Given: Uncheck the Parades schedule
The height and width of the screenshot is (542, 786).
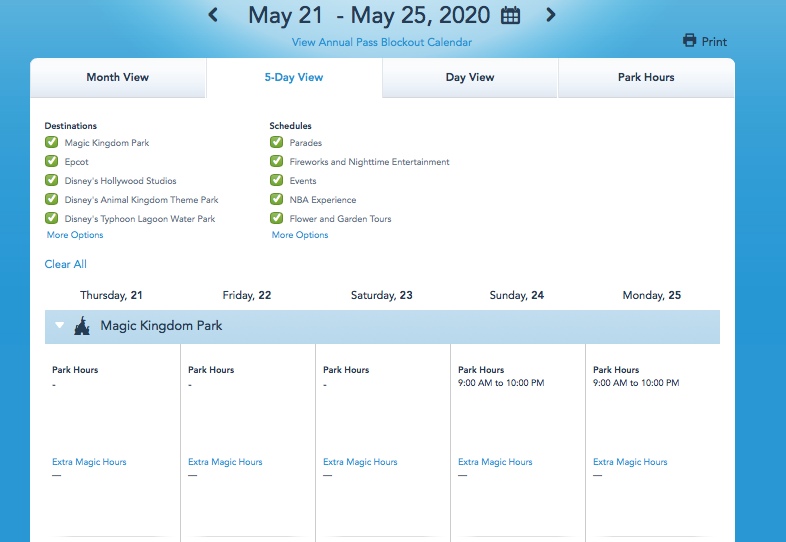Looking at the screenshot, I should pyautogui.click(x=276, y=142).
